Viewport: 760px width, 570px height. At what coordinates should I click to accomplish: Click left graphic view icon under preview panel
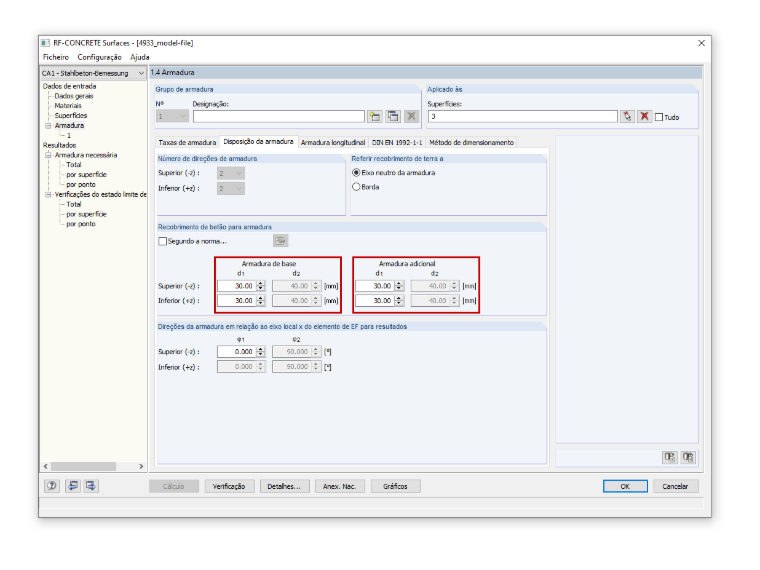point(669,457)
